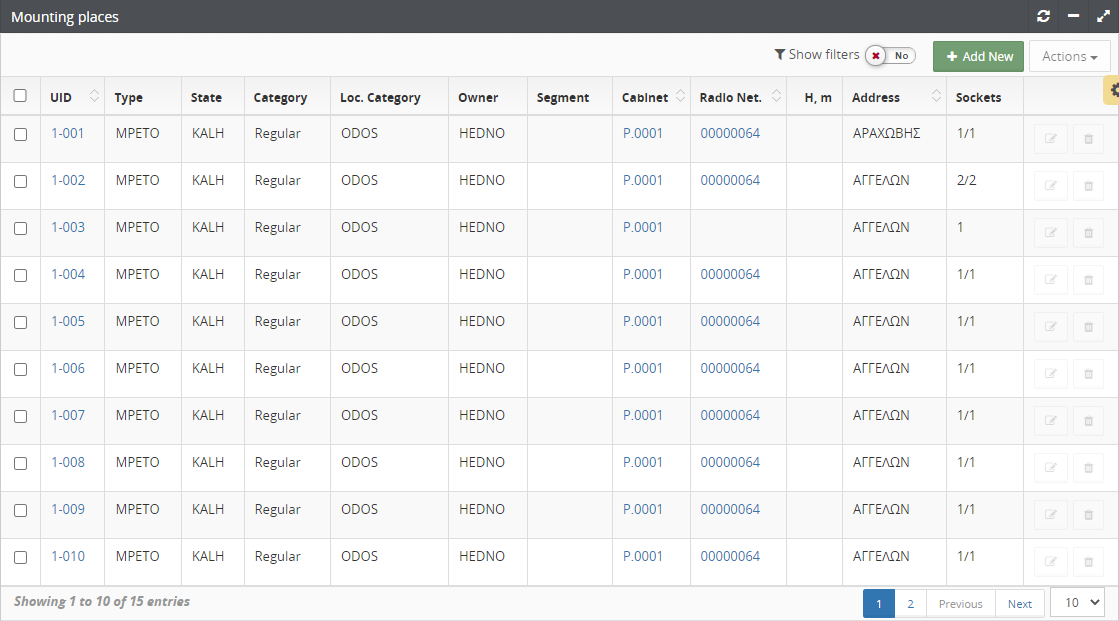1119x621 pixels.
Task: Sort by UID column using sort arrows
Action: tap(95, 96)
